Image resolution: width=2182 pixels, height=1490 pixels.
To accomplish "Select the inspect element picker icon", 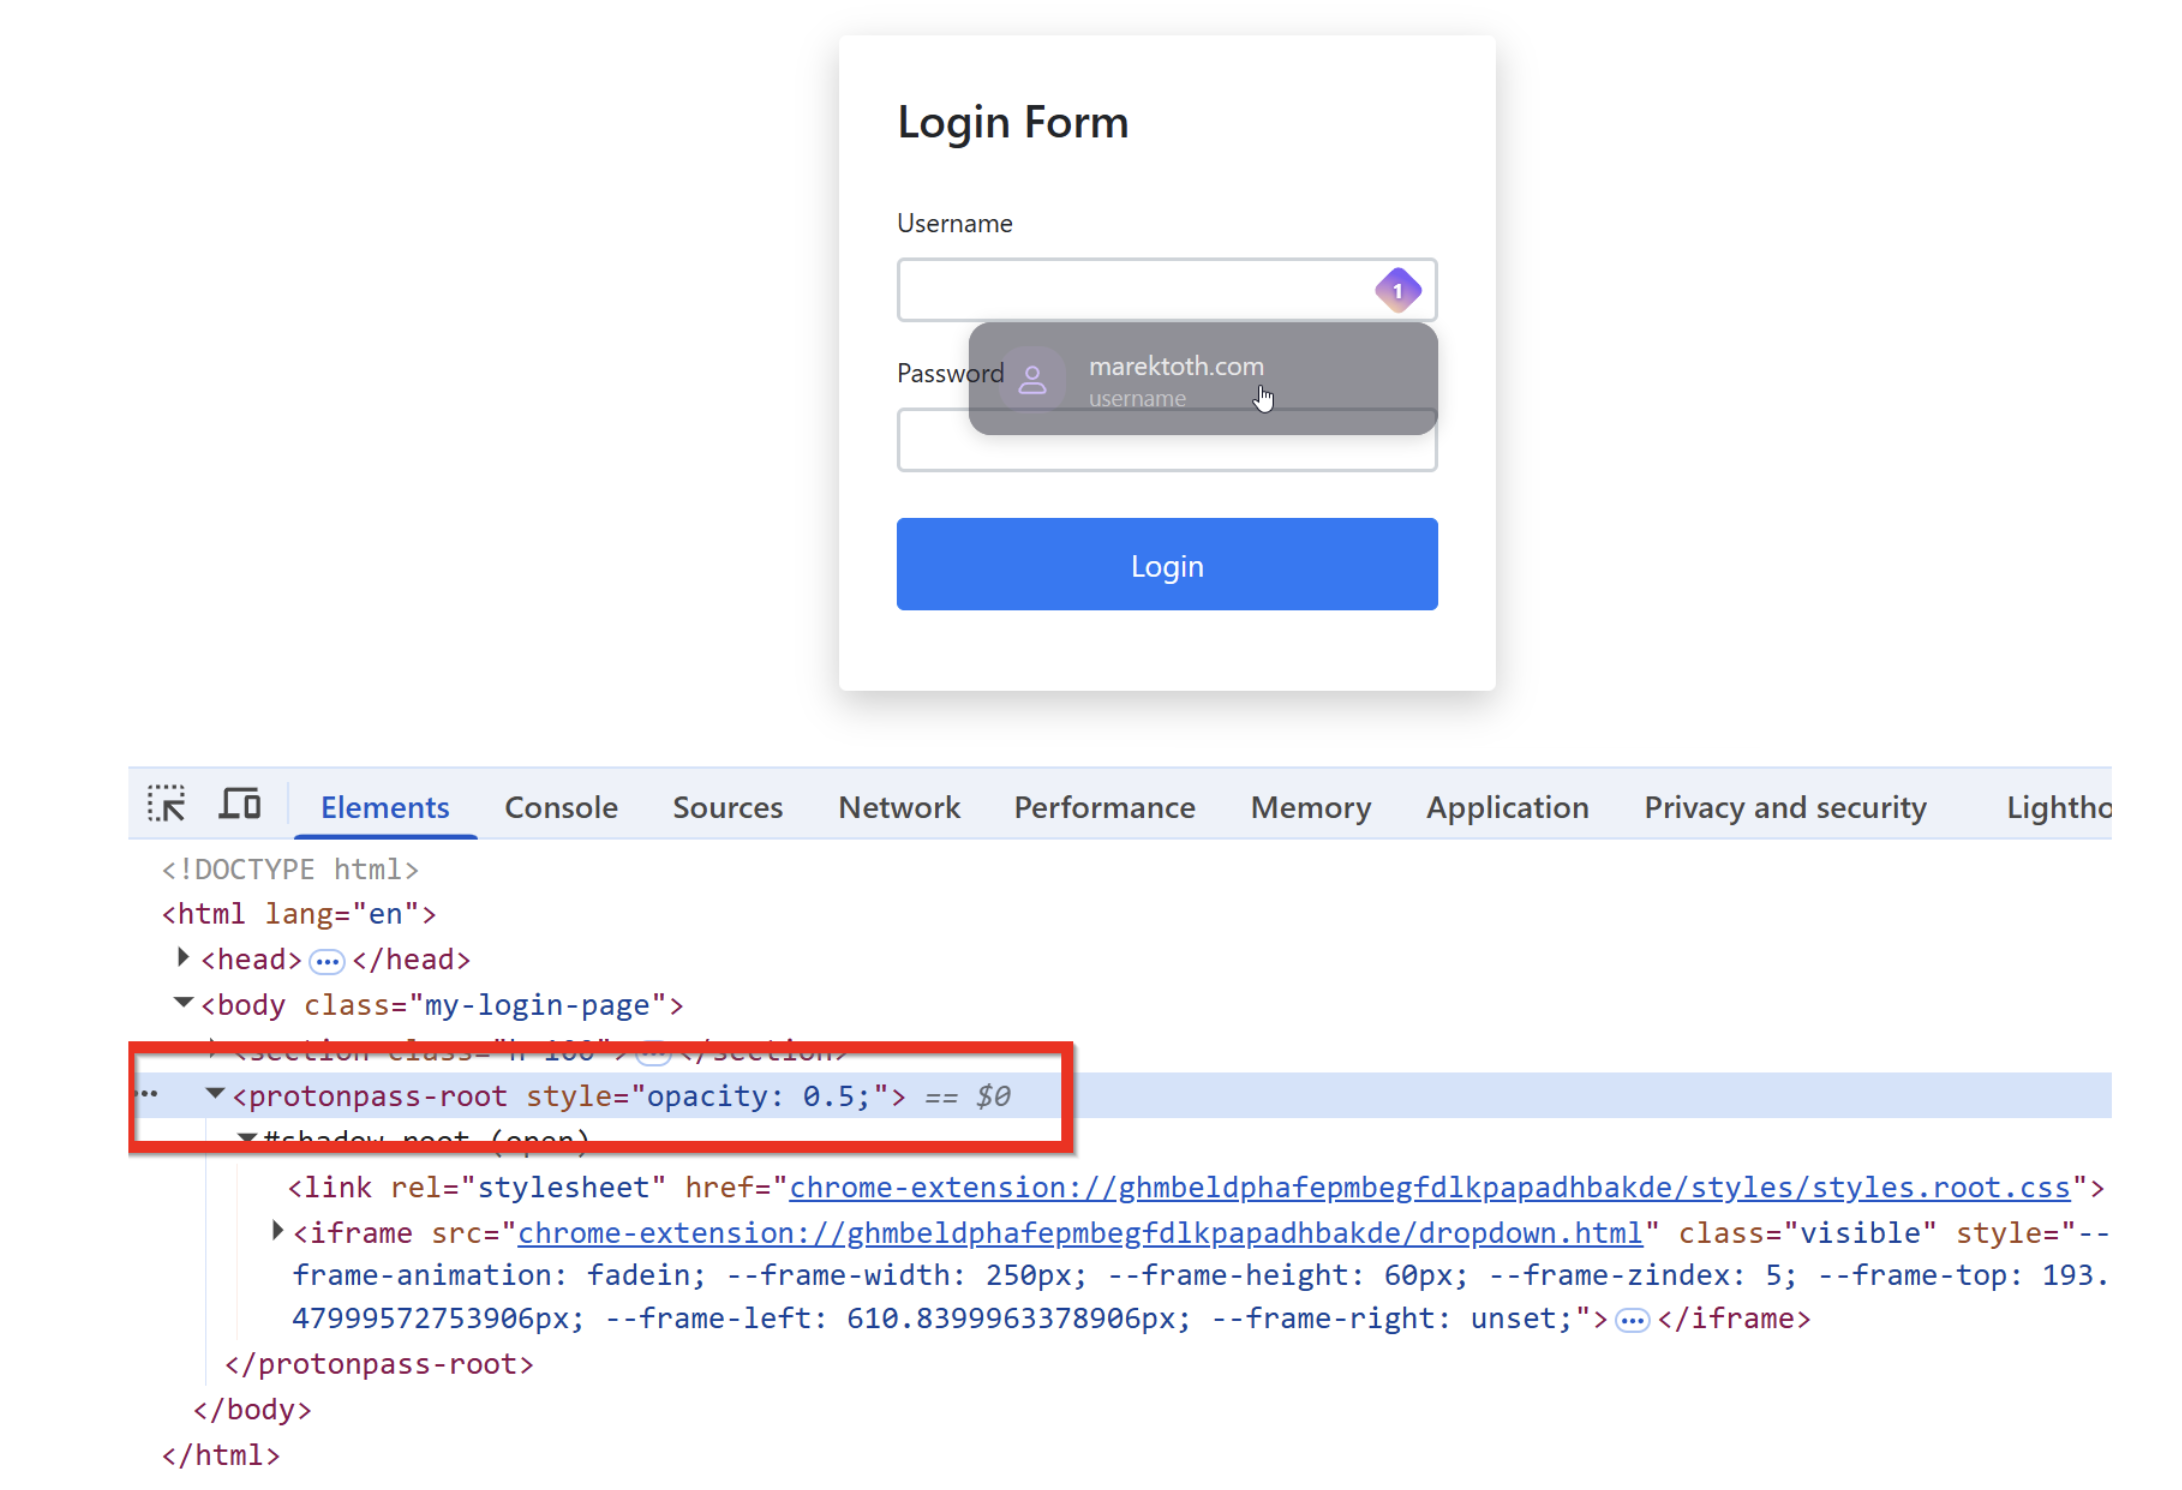I will tap(167, 804).
